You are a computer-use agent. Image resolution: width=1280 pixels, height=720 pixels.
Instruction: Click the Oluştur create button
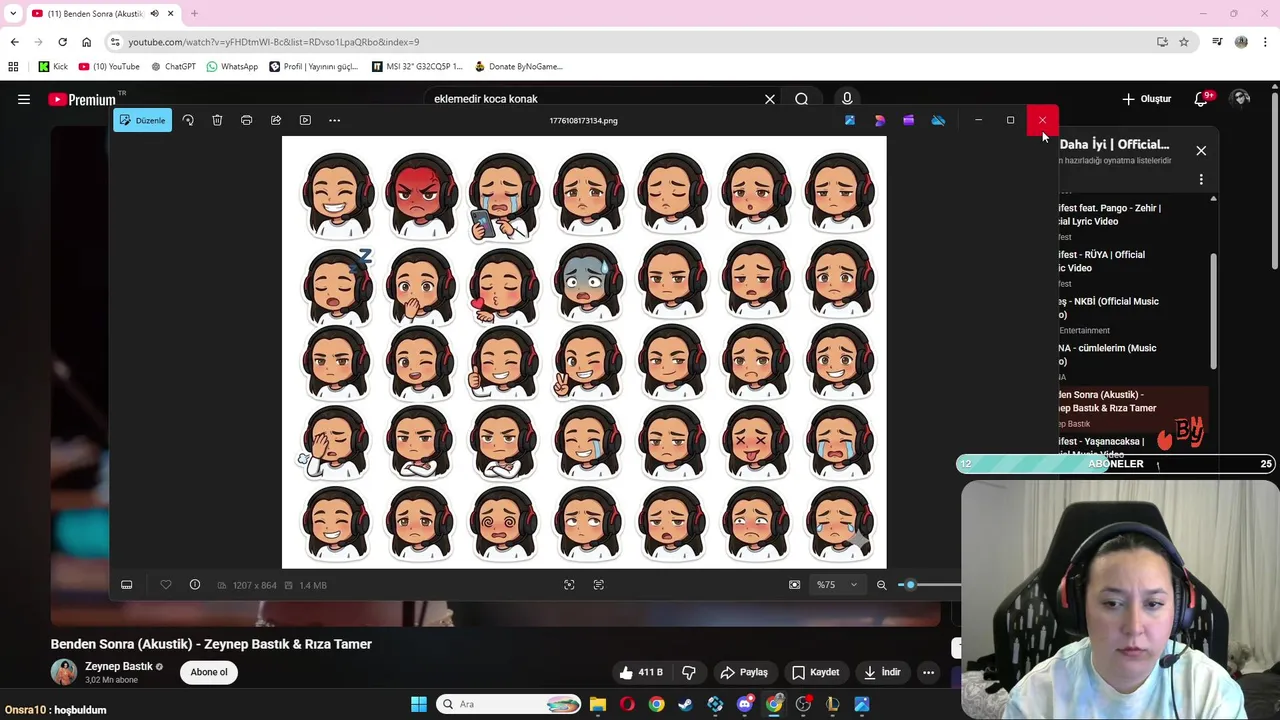coord(1147,99)
